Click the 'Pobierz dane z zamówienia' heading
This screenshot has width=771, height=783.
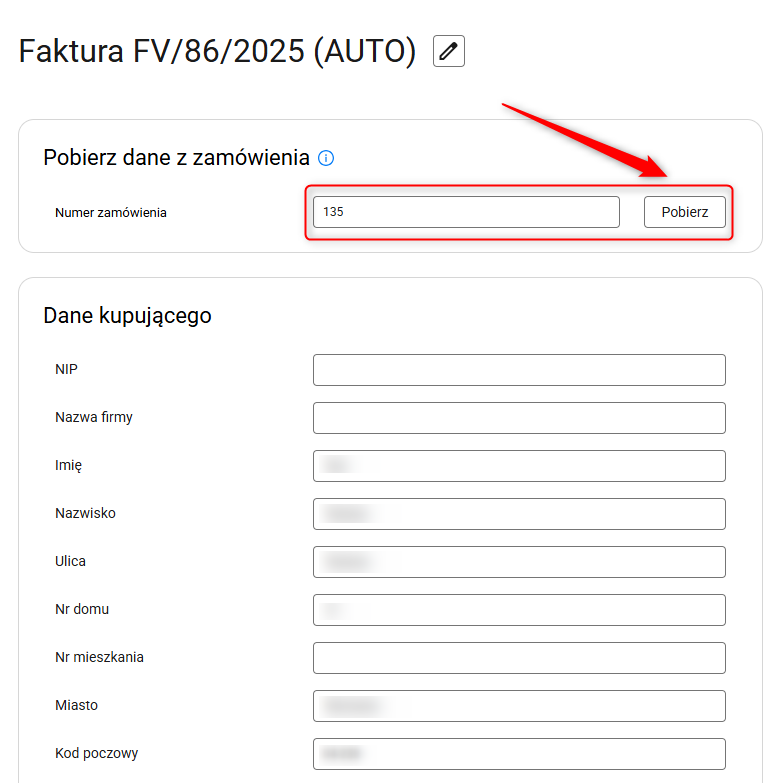pyautogui.click(x=176, y=157)
